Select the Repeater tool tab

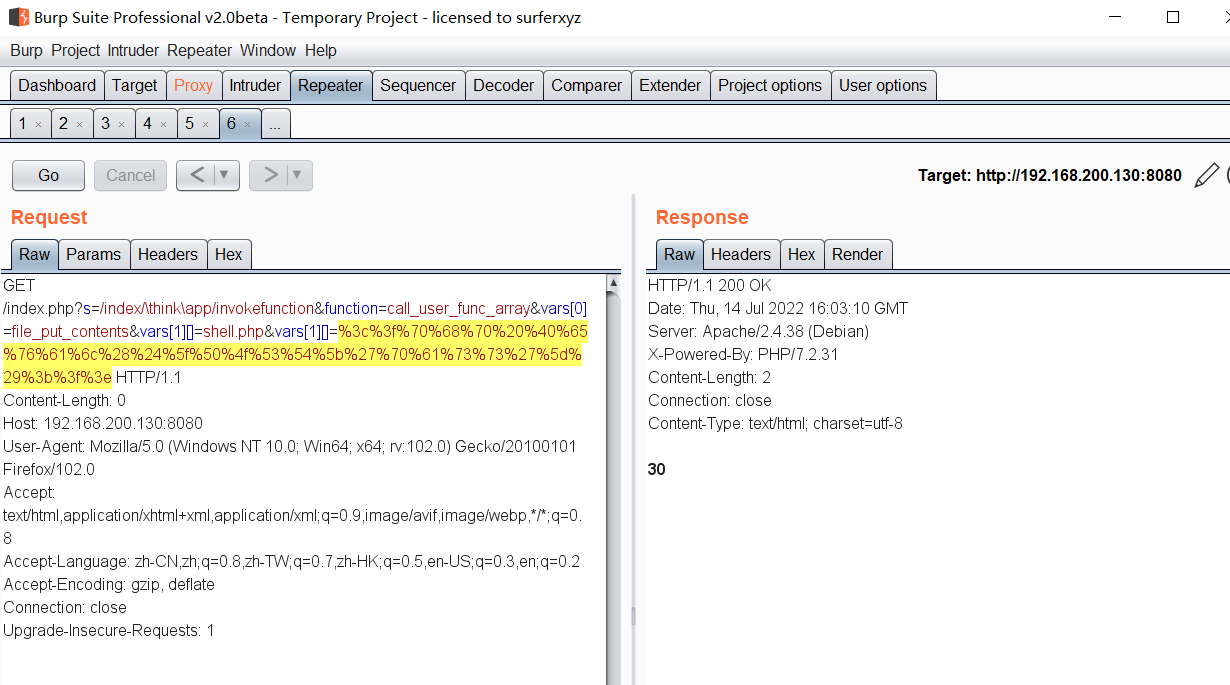pos(330,86)
